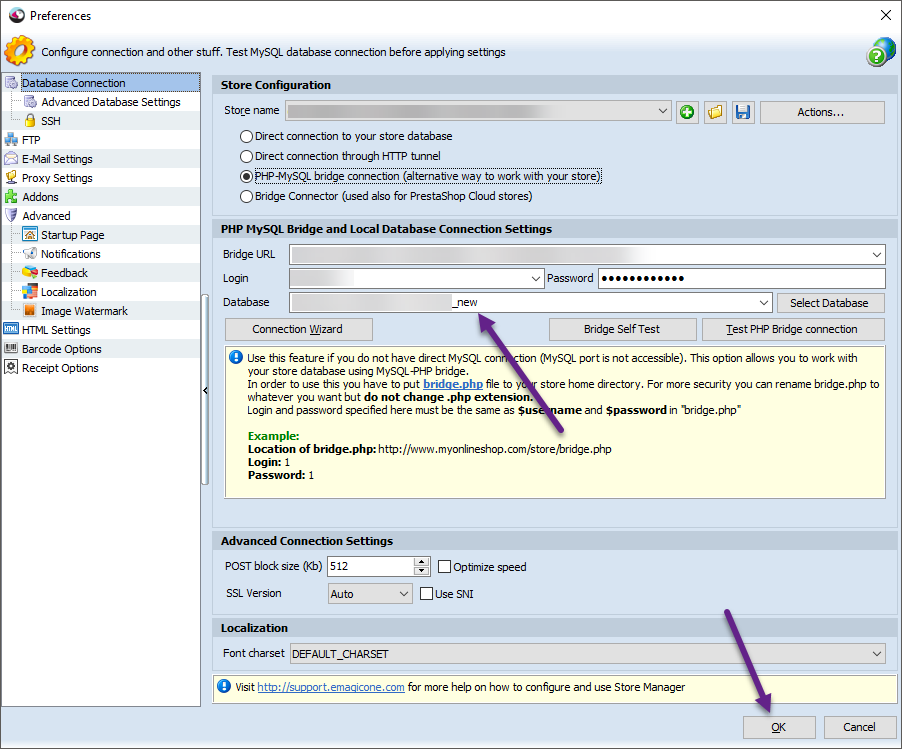The width and height of the screenshot is (902, 749).
Task: Open help via the globe question mark icon
Action: 880,52
